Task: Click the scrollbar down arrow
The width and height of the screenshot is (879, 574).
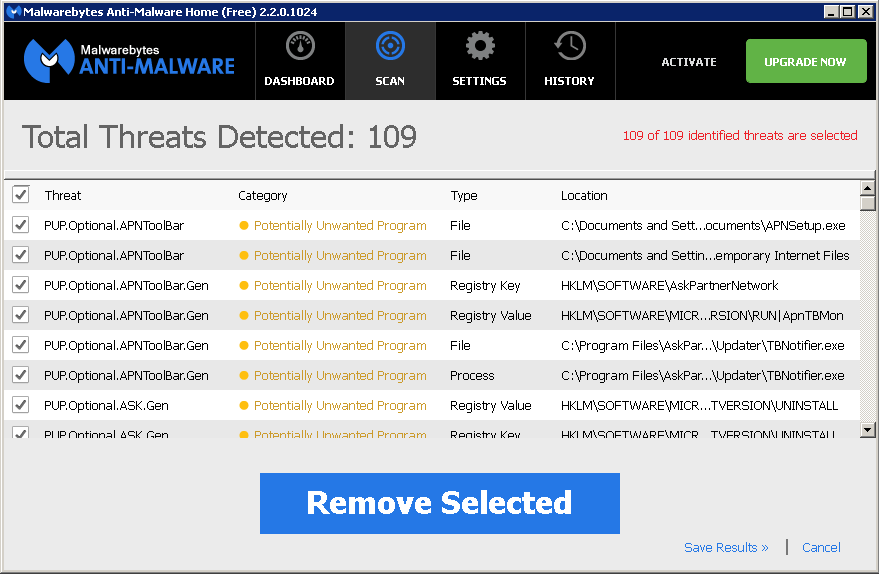Action: (x=867, y=430)
